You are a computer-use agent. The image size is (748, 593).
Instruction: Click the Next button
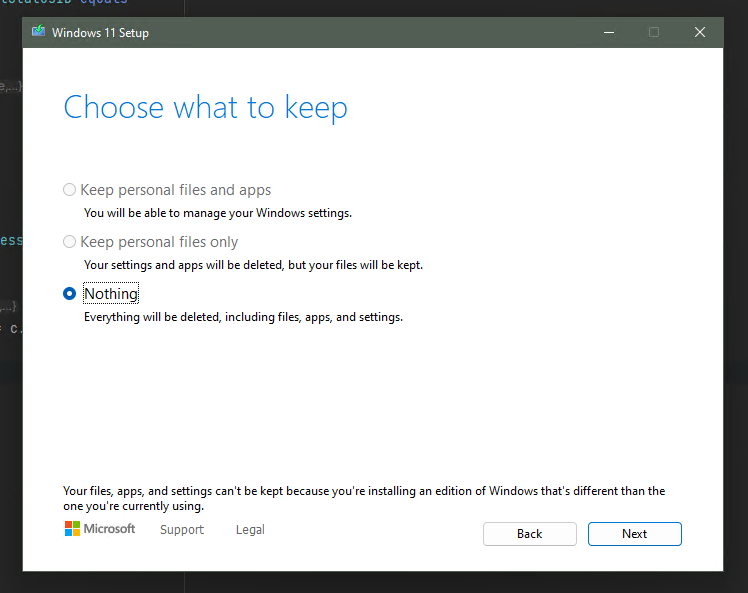point(634,534)
